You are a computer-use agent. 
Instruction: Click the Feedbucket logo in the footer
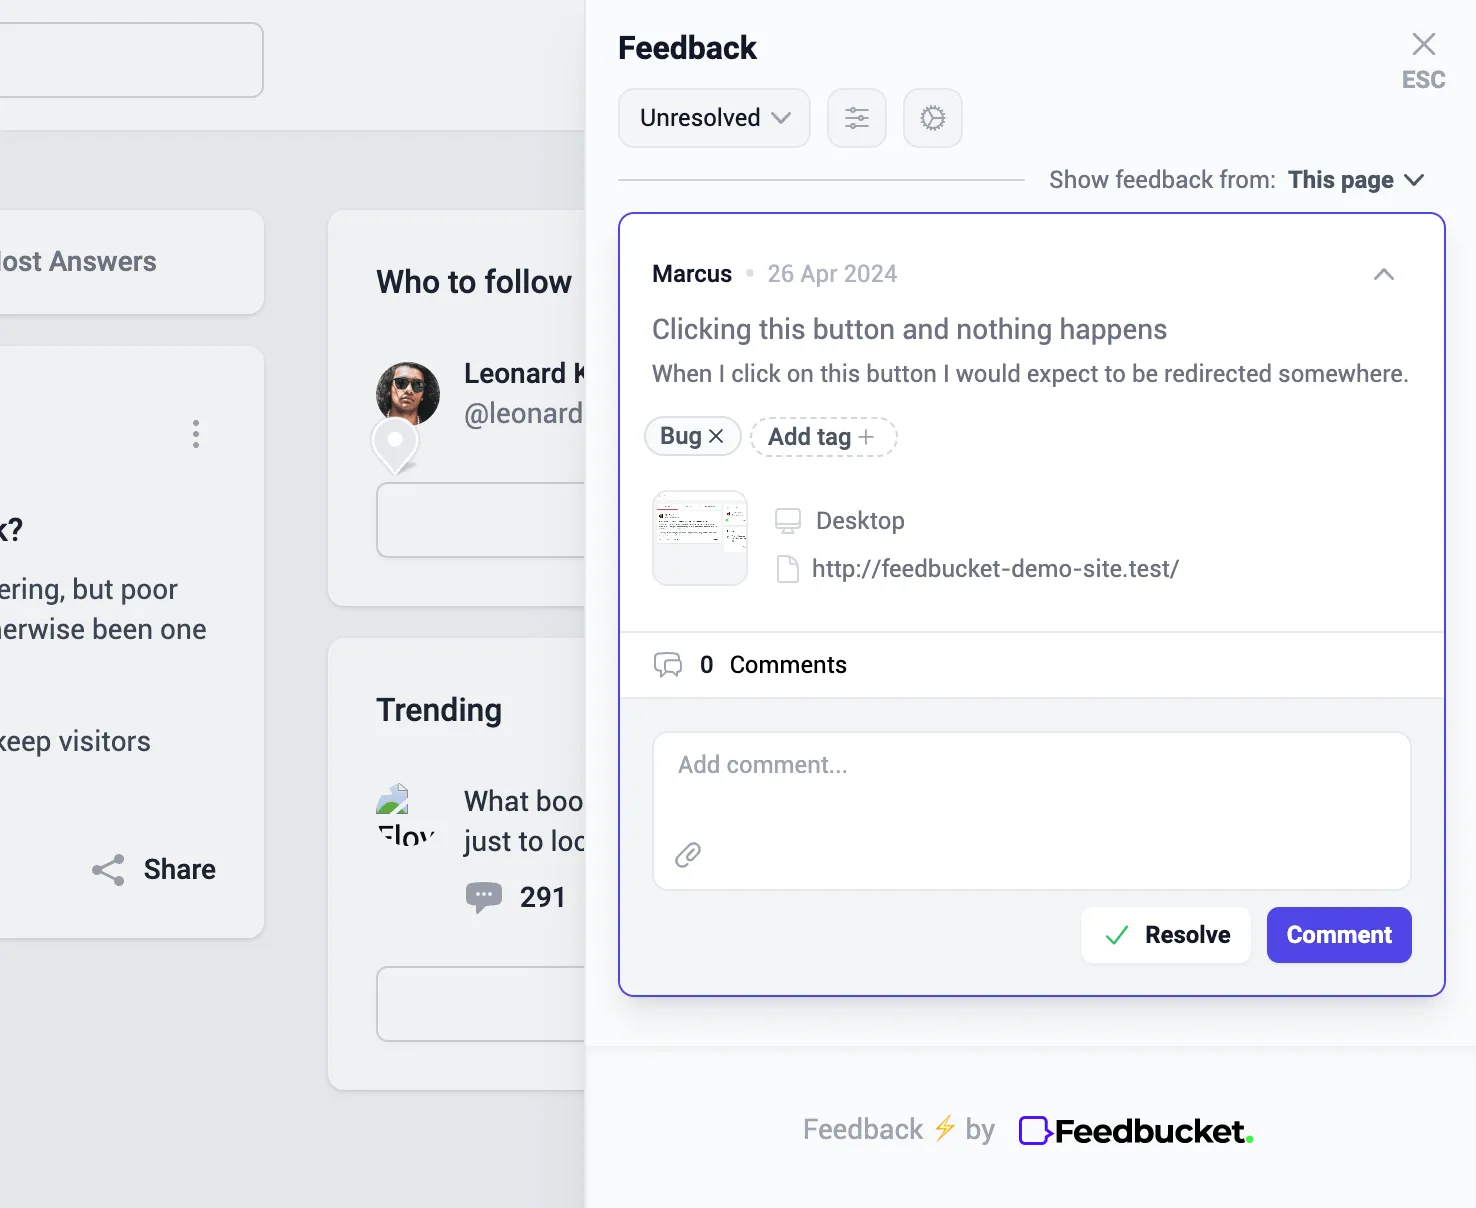click(1135, 1130)
